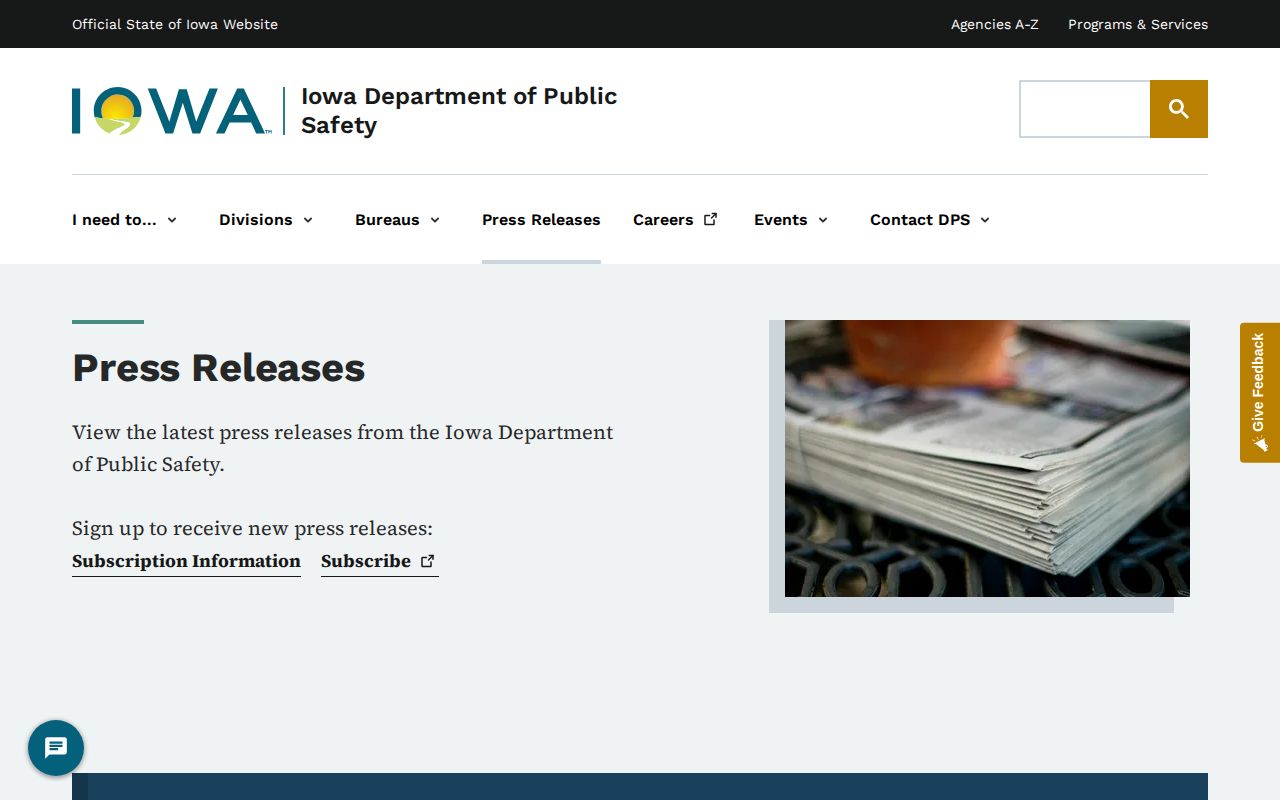The height and width of the screenshot is (800, 1280).
Task: Open Agencies A-Z link
Action: point(995,24)
